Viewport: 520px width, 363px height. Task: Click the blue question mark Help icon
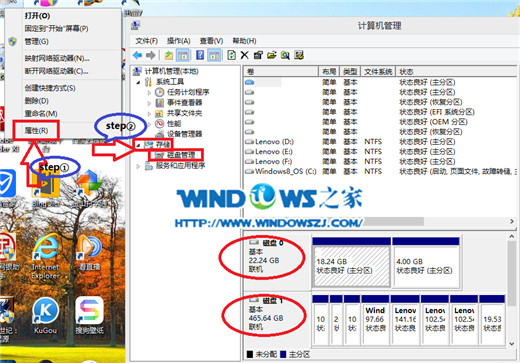[200, 55]
